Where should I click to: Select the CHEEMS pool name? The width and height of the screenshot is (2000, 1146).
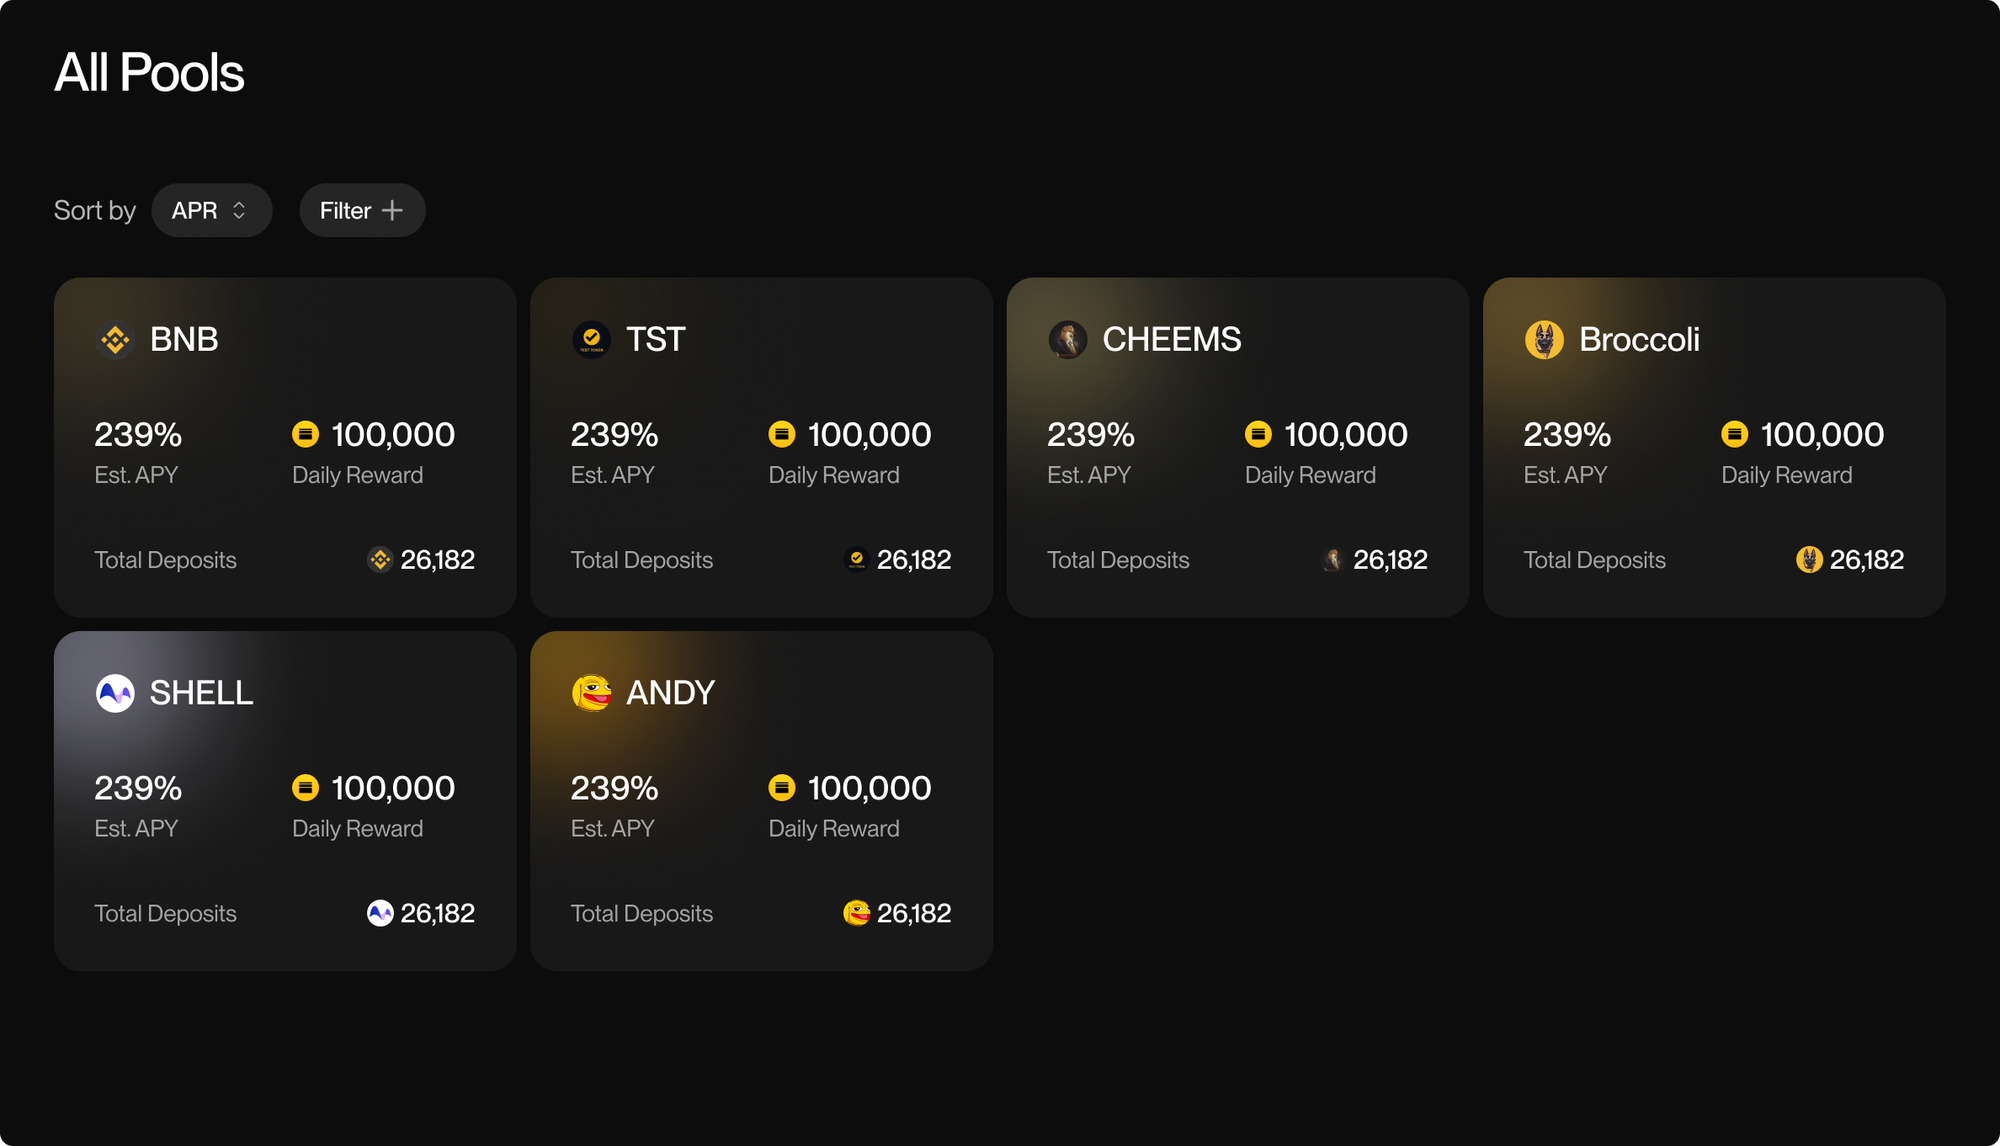click(x=1172, y=340)
